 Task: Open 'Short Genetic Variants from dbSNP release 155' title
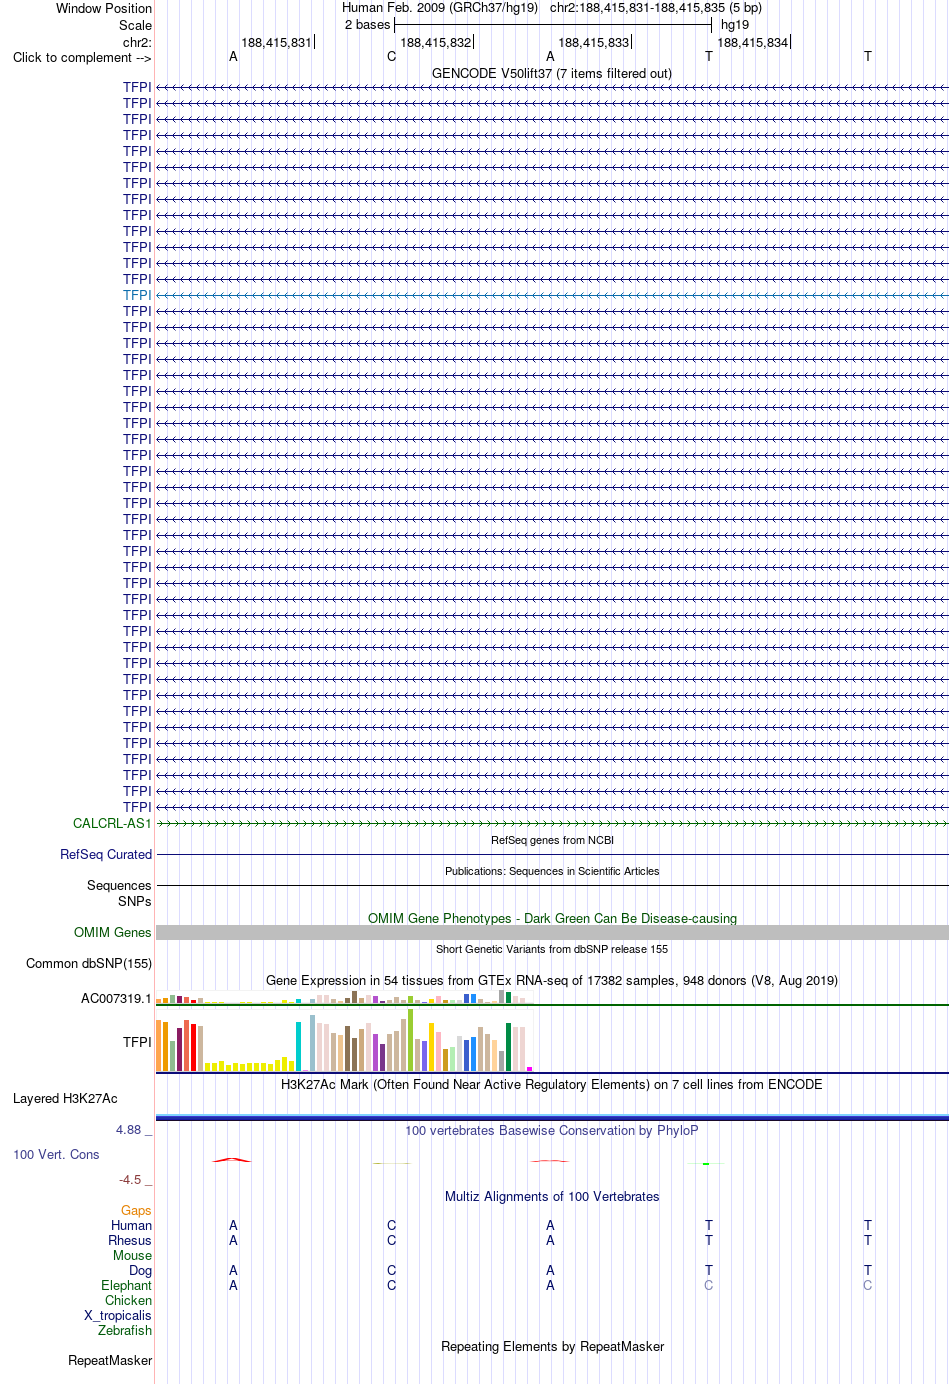coord(552,949)
